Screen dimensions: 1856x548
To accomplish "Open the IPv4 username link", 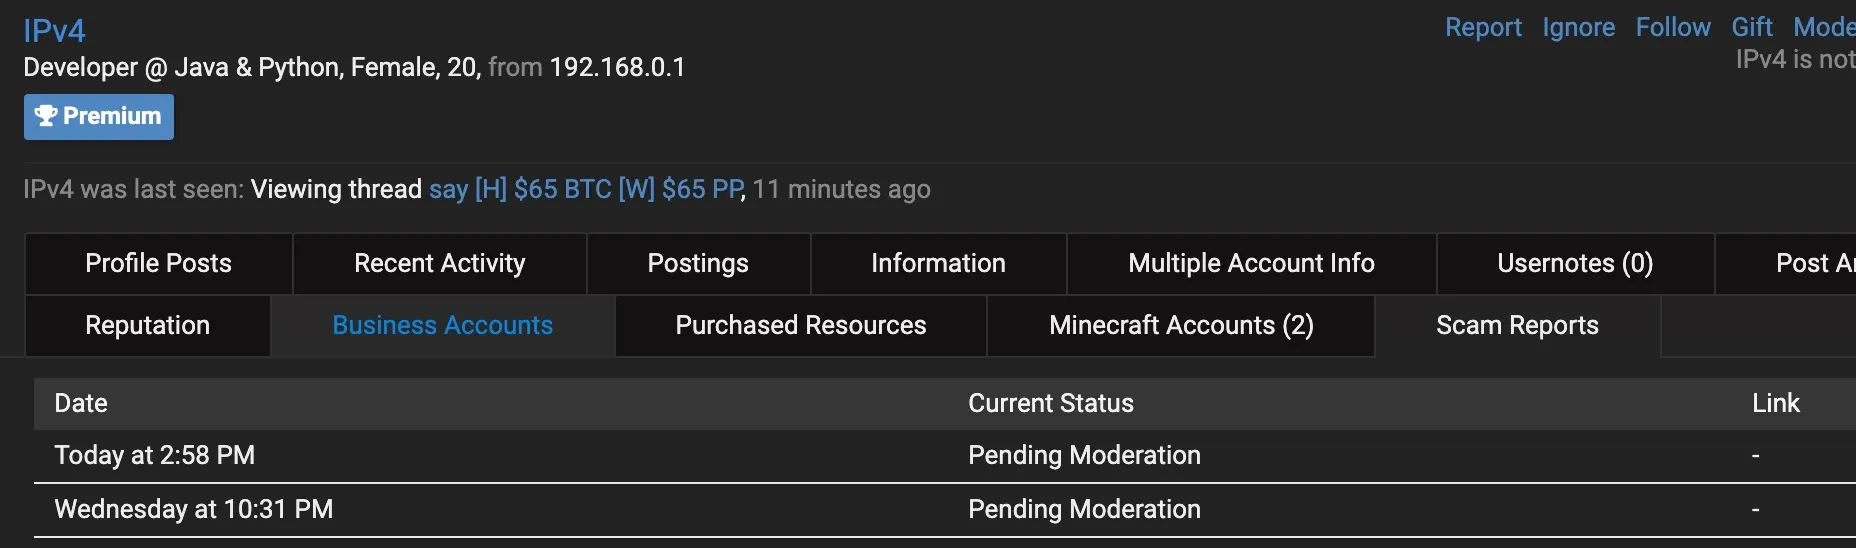I will 54,30.
